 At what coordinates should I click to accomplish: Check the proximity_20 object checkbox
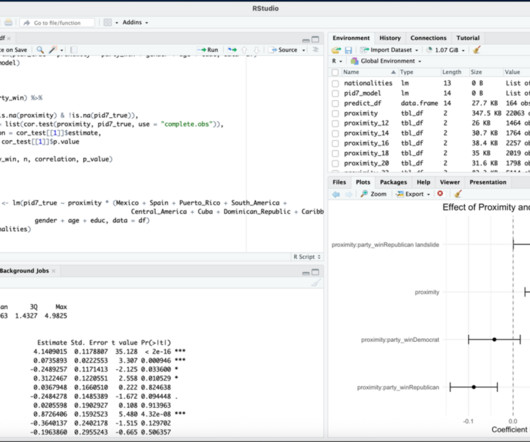(x=335, y=164)
